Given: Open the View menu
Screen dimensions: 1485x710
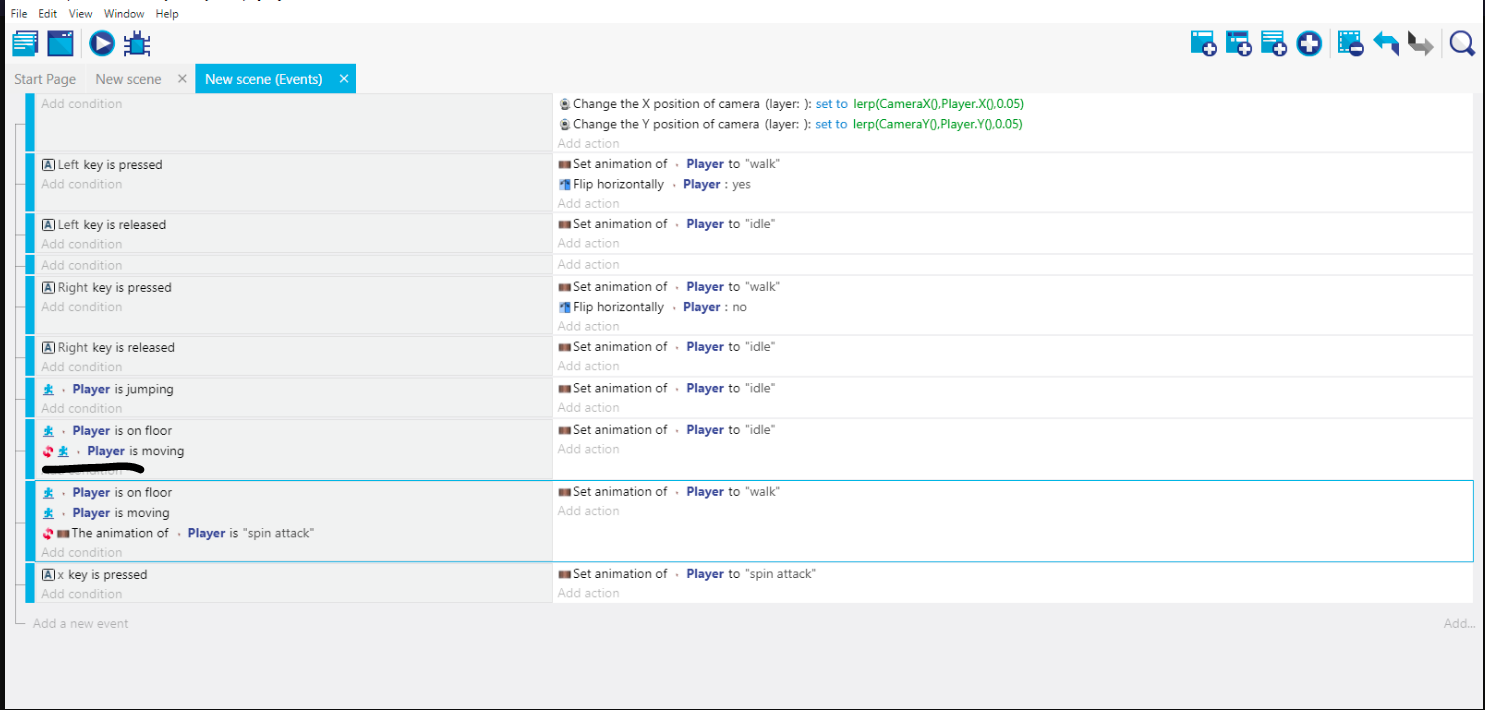Looking at the screenshot, I should 81,14.
